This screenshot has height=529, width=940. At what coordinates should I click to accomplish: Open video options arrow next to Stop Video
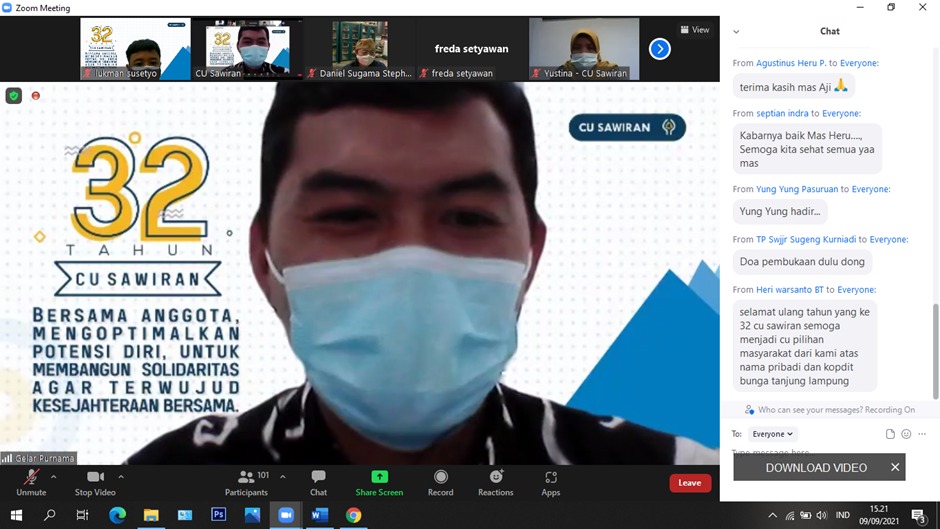click(121, 477)
